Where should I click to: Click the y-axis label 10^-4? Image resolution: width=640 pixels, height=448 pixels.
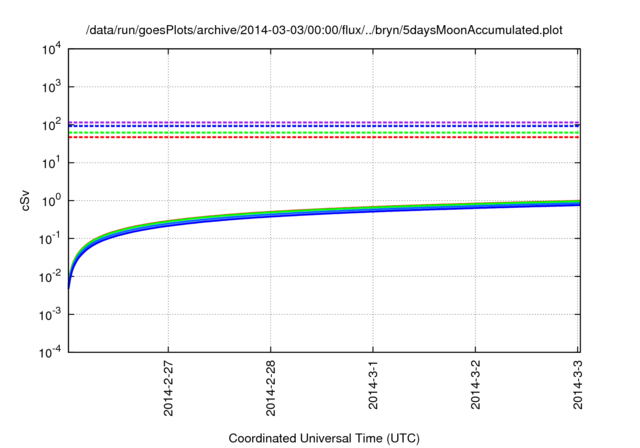51,352
